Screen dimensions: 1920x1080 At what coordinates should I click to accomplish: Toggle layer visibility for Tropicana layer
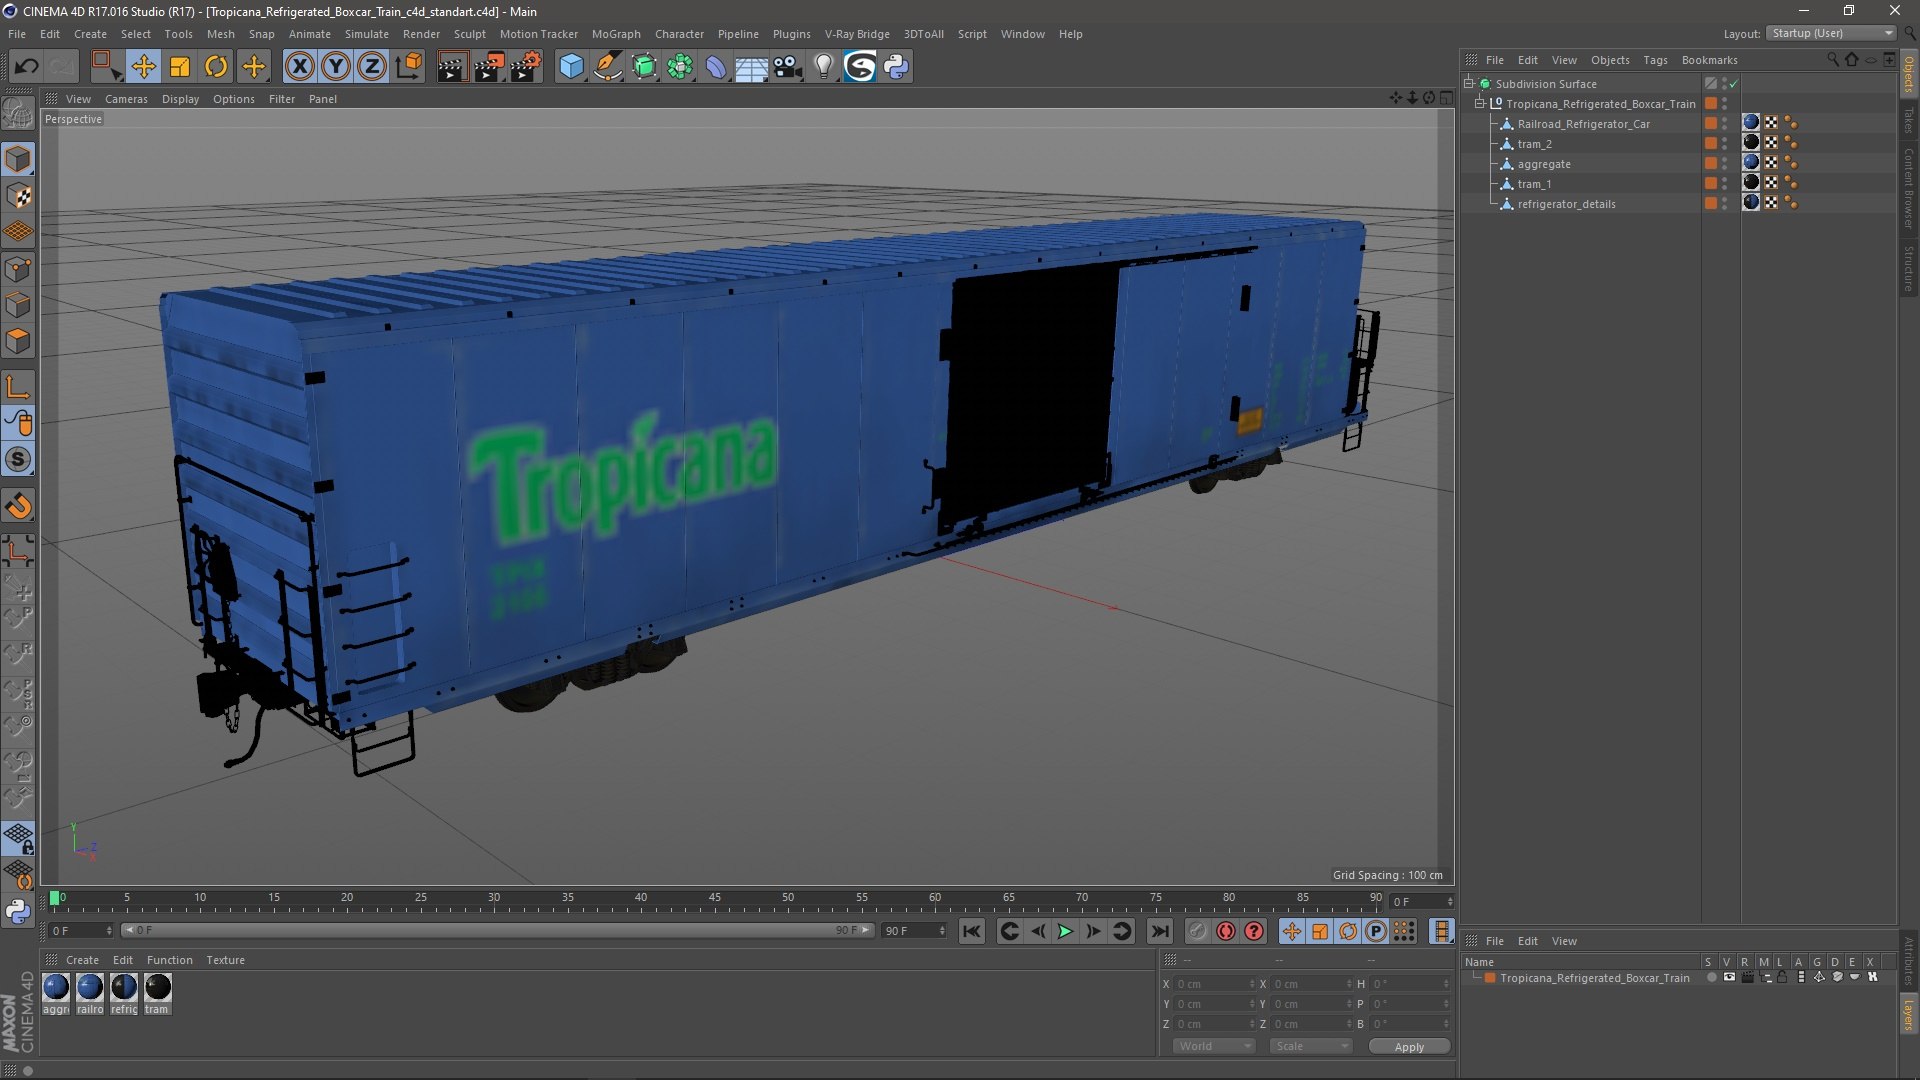tap(1729, 978)
